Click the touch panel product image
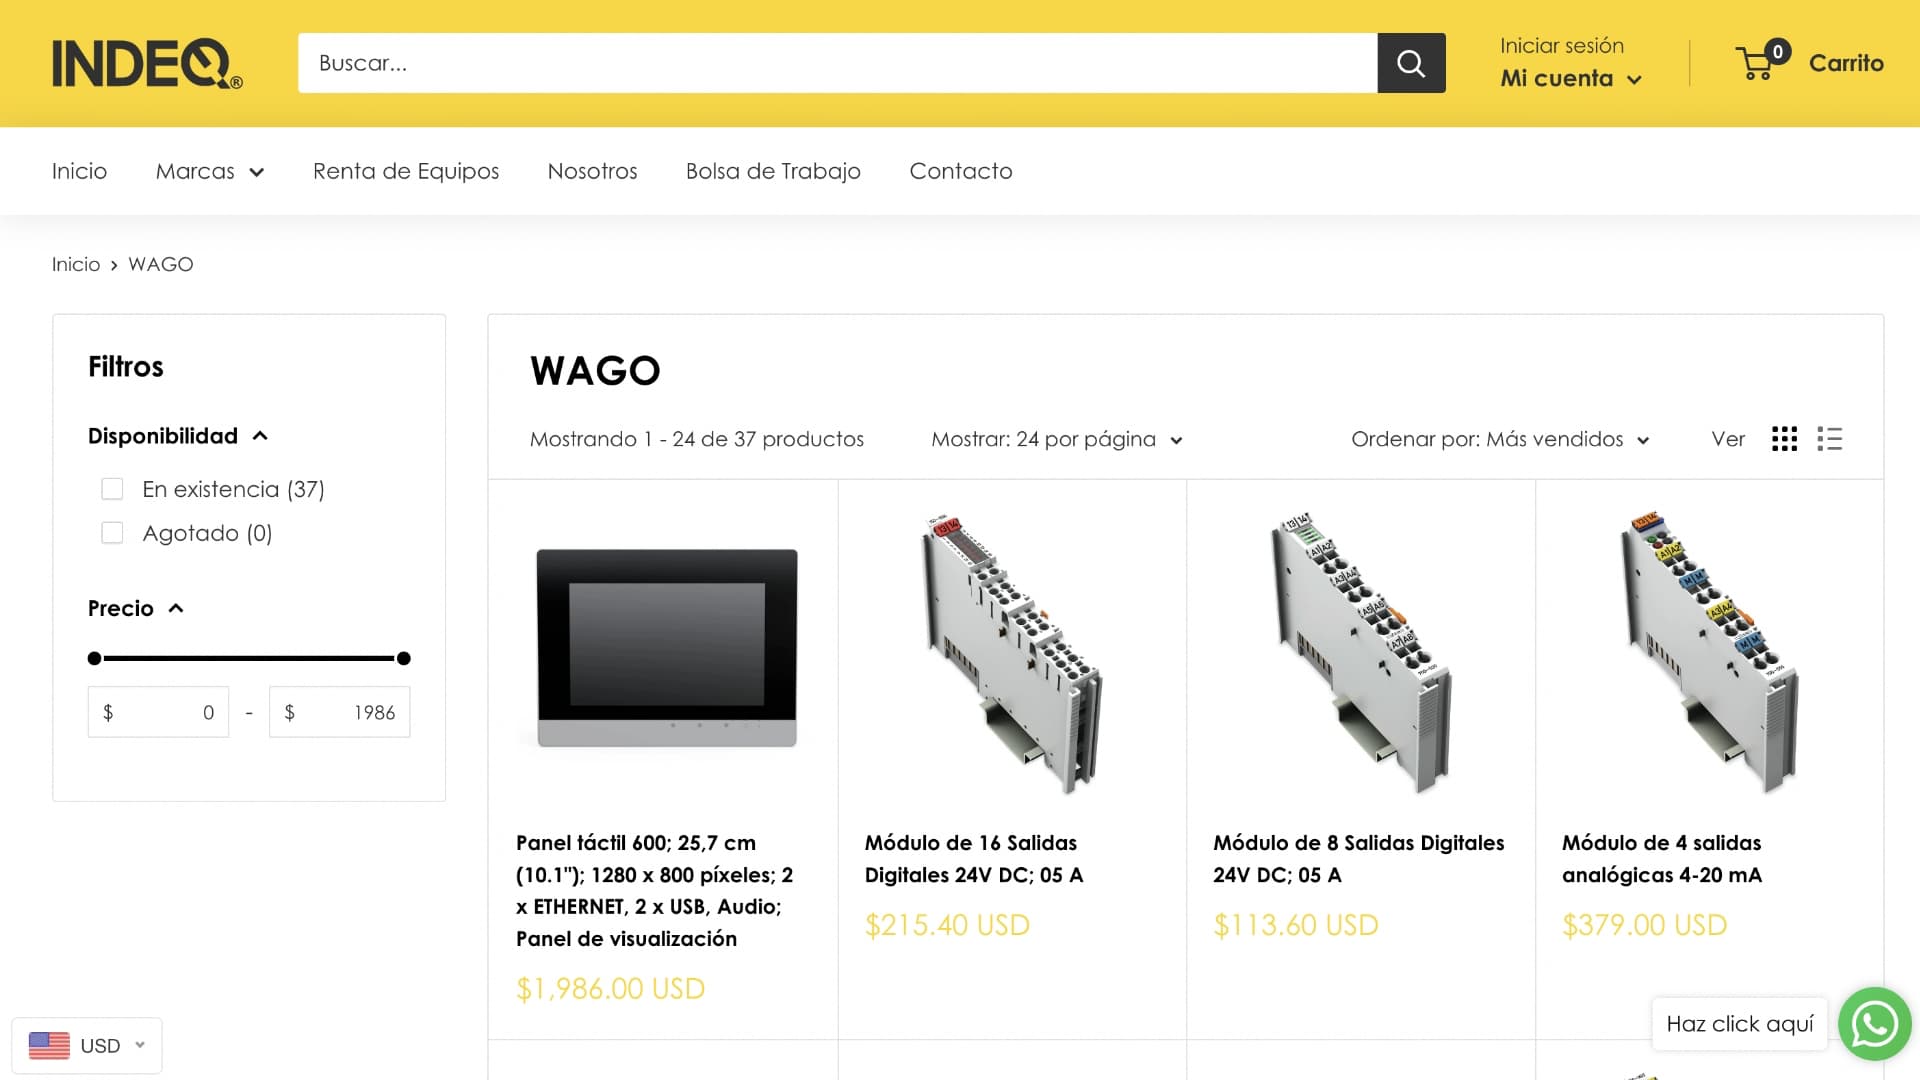The image size is (1920, 1080). (667, 648)
